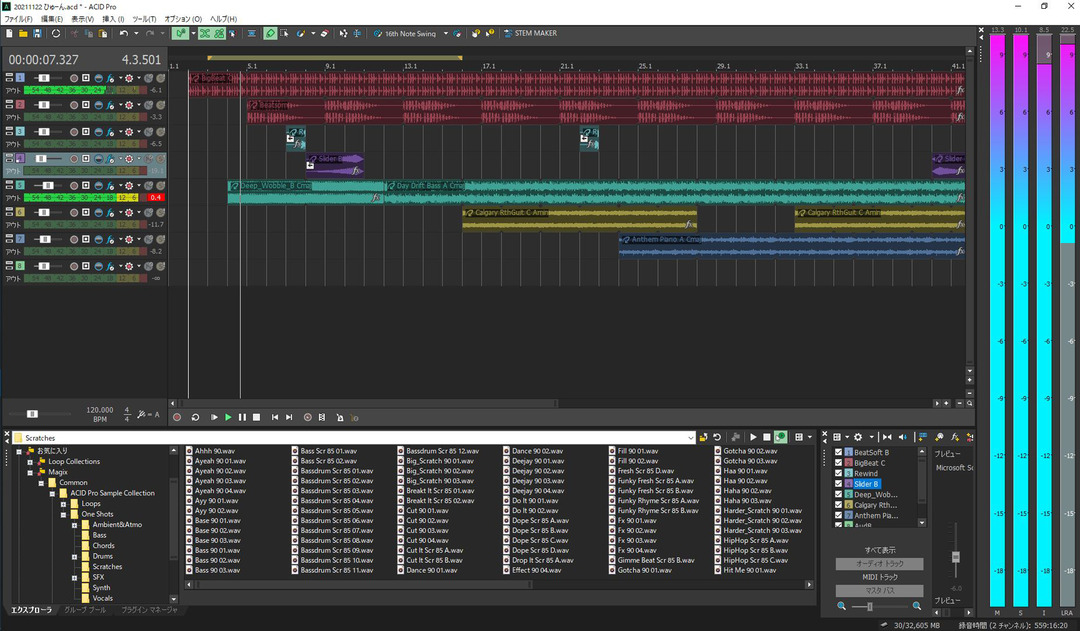This screenshot has height=631, width=1080.
Task: Uncheck the Rewind track checkbox
Action: 838,473
